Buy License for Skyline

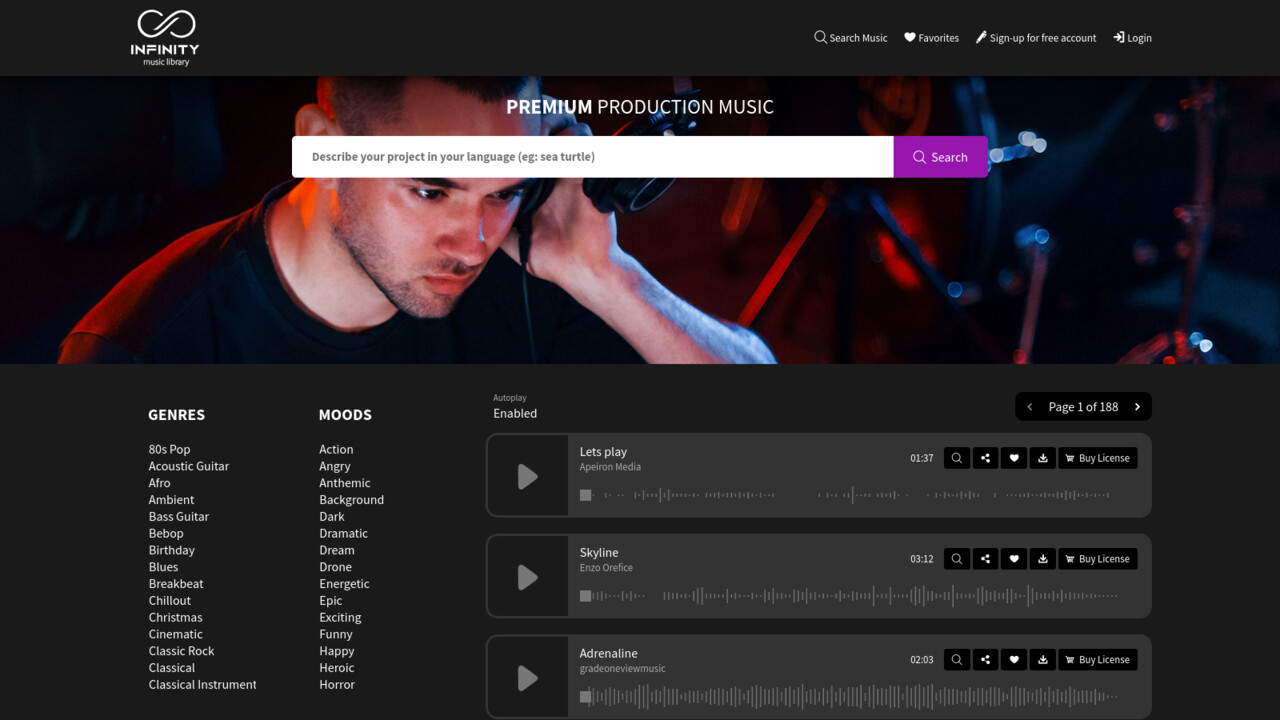(x=1098, y=559)
